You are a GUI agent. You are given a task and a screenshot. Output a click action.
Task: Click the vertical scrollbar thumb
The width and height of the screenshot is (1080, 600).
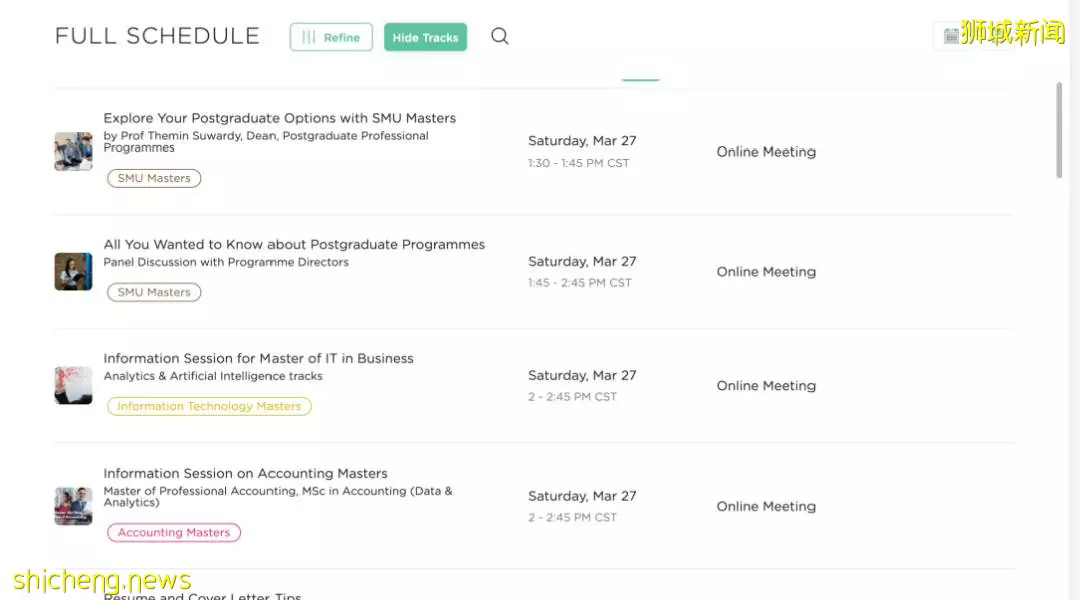[1059, 130]
